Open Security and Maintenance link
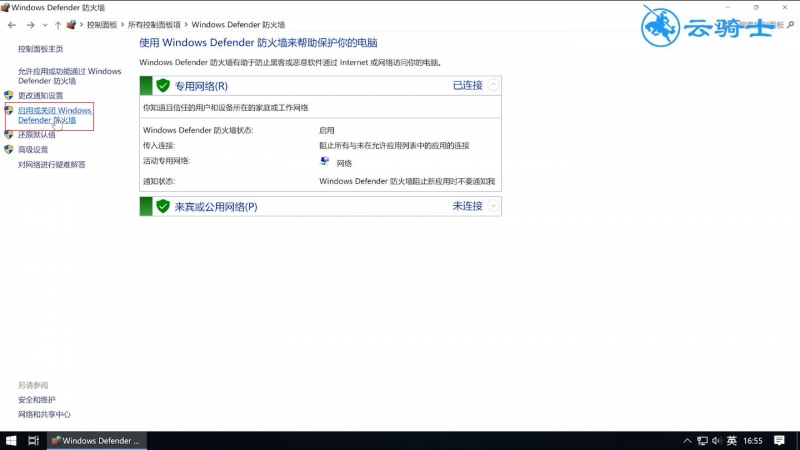Image resolution: width=800 pixels, height=450 pixels. click(36, 399)
